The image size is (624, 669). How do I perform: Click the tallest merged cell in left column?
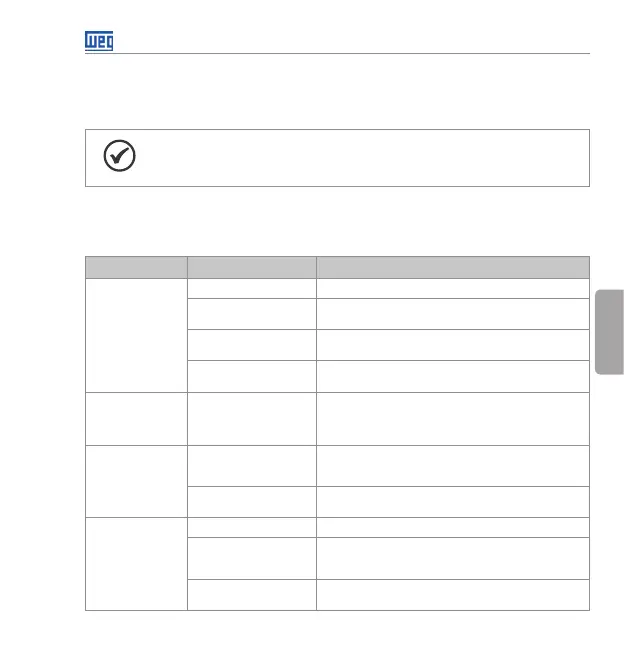click(x=136, y=335)
